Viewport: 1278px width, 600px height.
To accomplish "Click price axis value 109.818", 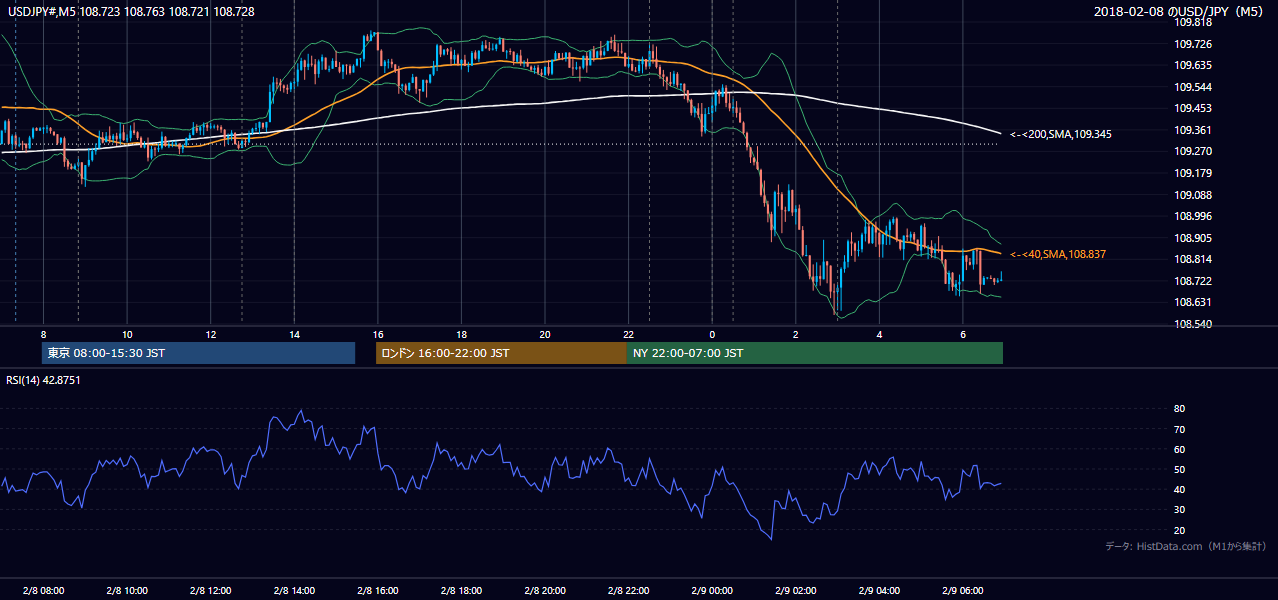I will 1193,22.
